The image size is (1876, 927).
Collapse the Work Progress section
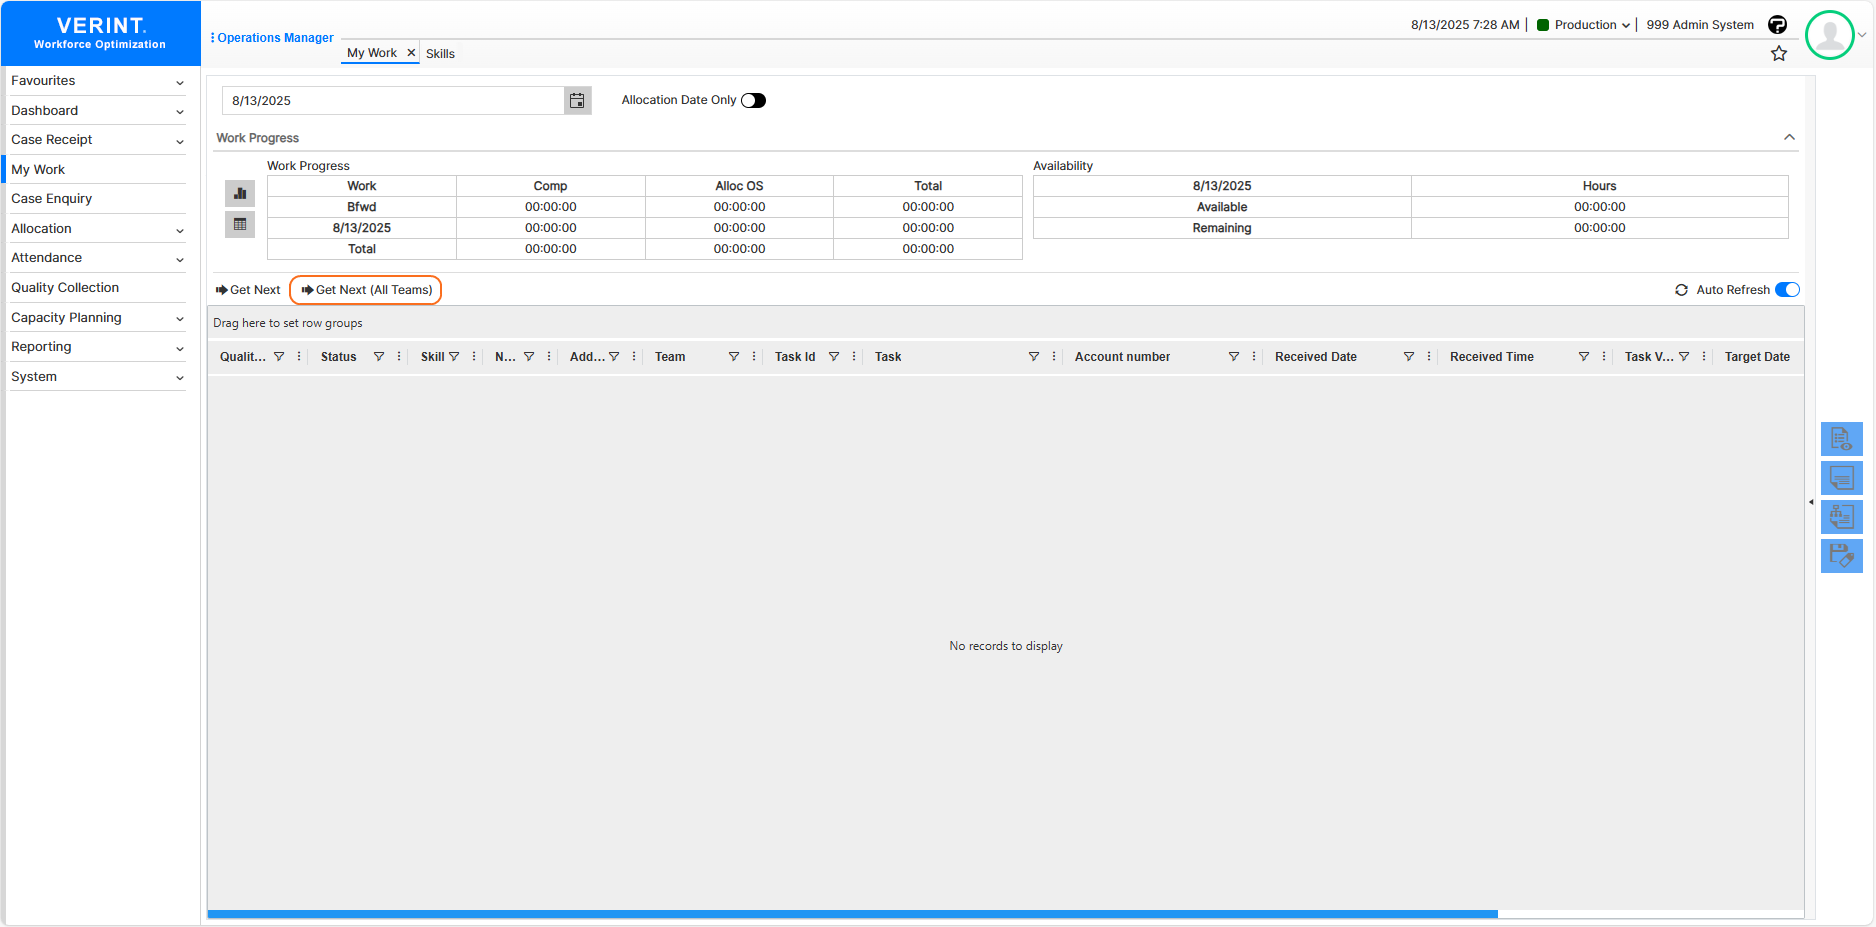pyautogui.click(x=1788, y=138)
